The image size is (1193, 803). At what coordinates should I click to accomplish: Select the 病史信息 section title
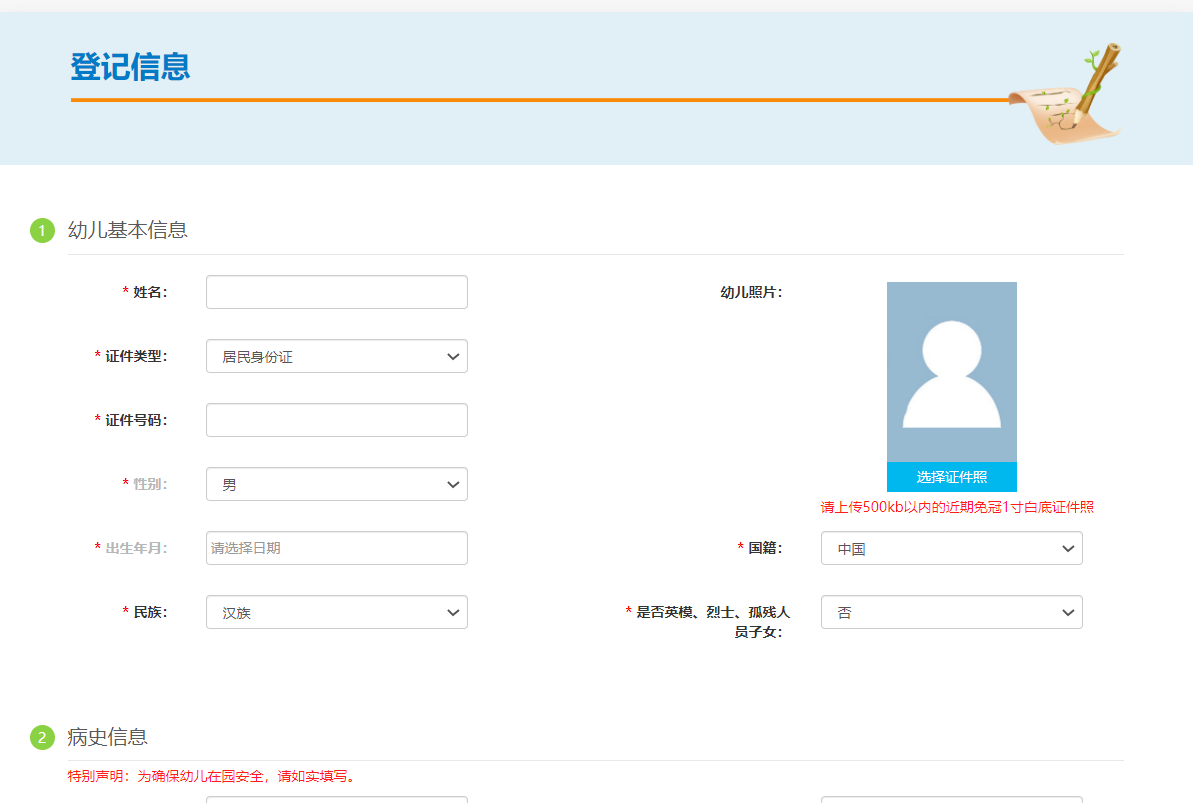pyautogui.click(x=107, y=737)
